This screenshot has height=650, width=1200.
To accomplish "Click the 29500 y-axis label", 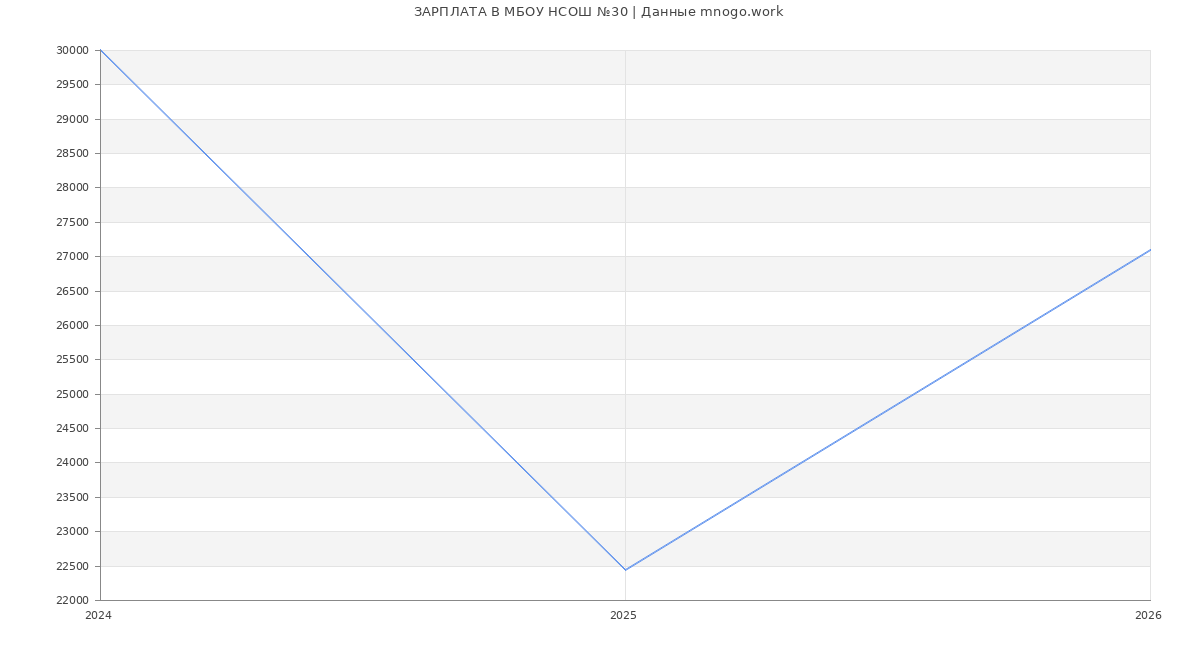I will click(x=72, y=85).
